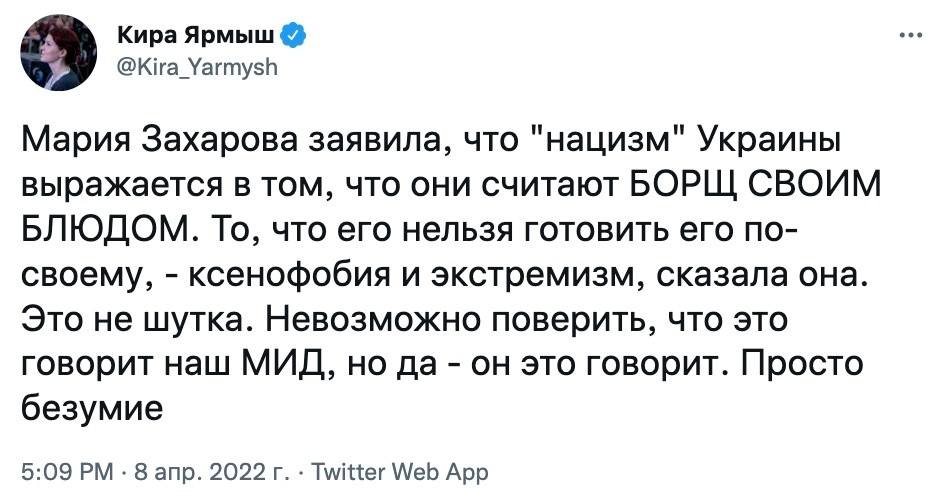Click the 5:09 PM timestamp

click(x=62, y=470)
